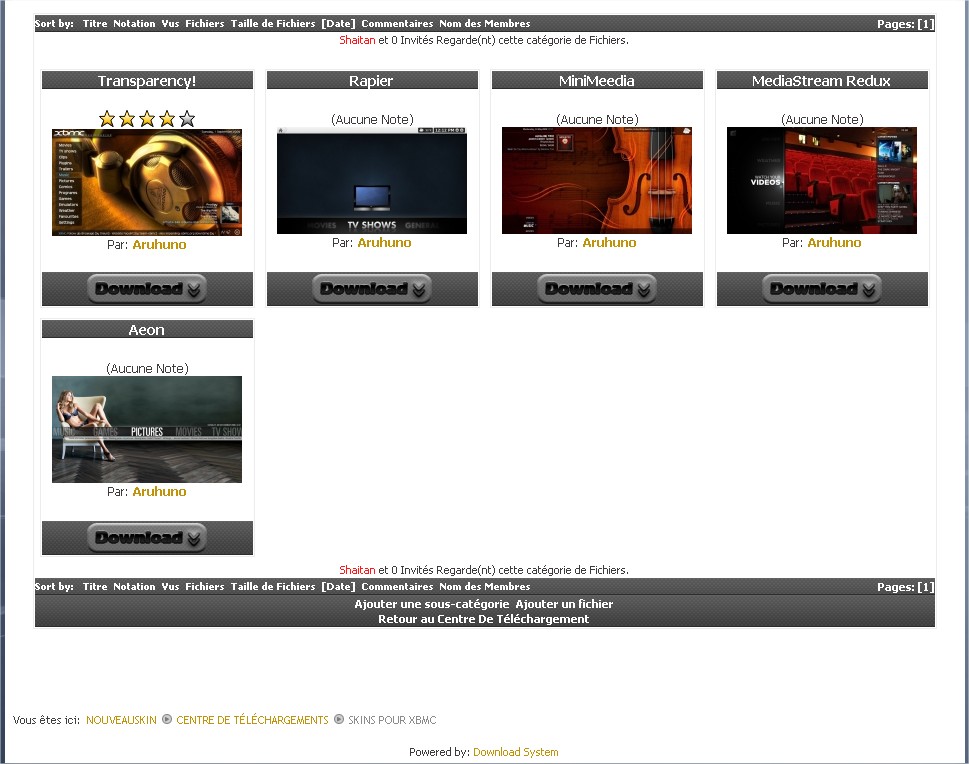Open the Aeon card title
Viewport: 969px width, 764px height.
146,329
